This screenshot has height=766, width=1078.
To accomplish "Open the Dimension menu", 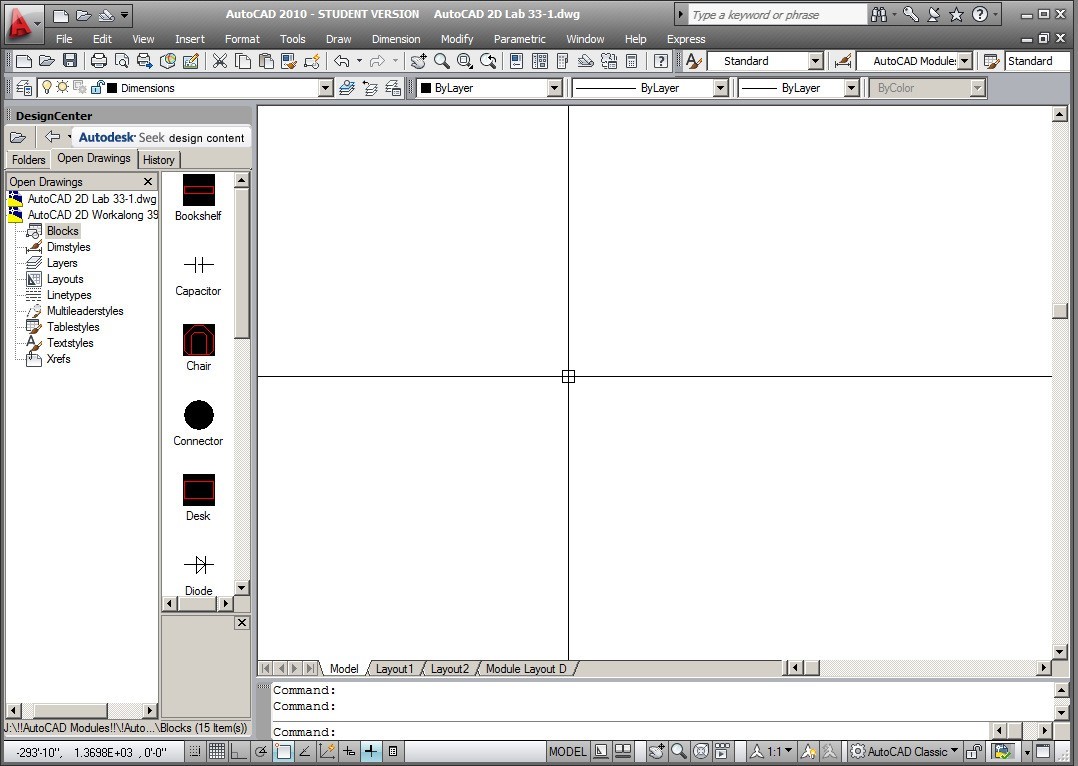I will [x=395, y=39].
